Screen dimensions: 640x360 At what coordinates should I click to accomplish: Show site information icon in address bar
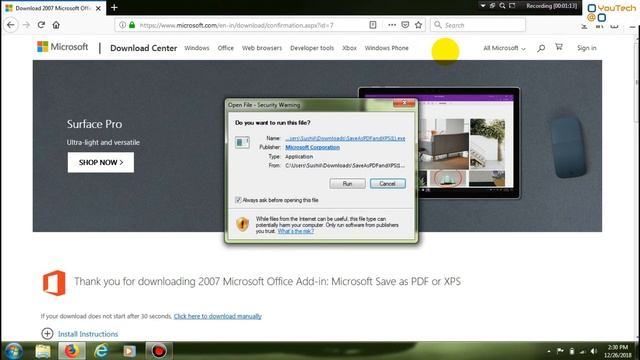click(122, 25)
